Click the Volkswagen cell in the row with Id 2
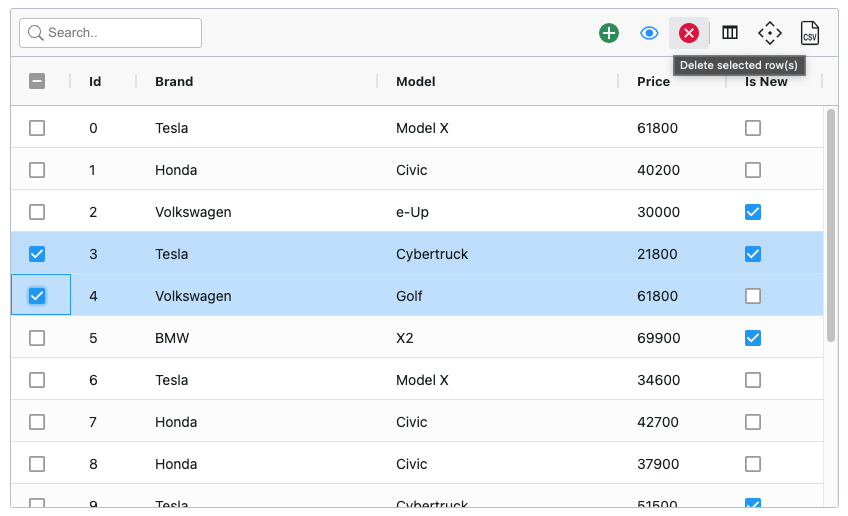 (x=193, y=212)
